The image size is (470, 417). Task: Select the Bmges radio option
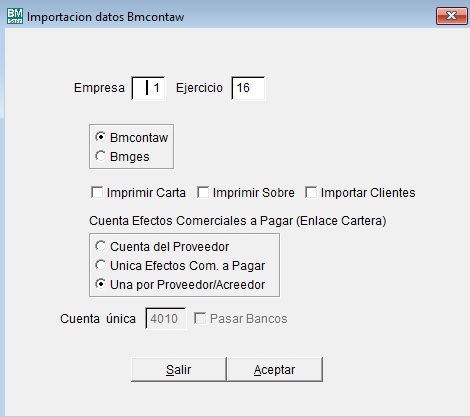(100, 156)
